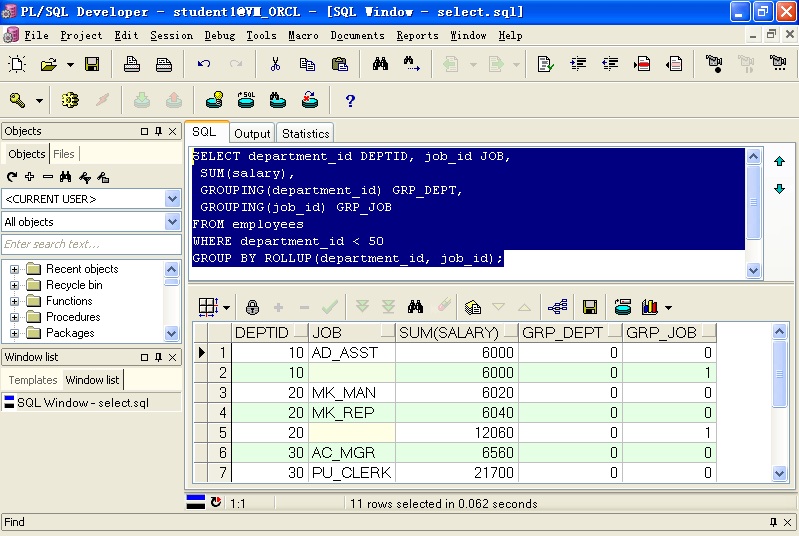
Task: Click the Save results floppy icon in grid toolbar
Action: point(590,307)
